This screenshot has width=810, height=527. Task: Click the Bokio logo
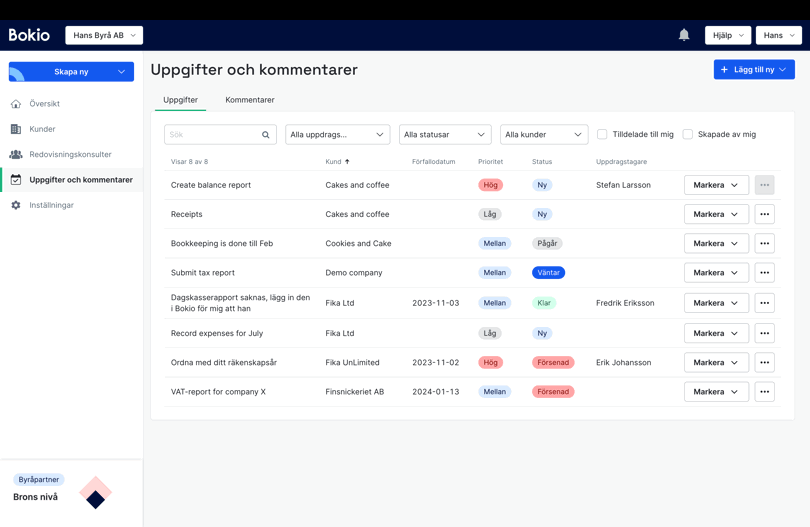tap(29, 35)
